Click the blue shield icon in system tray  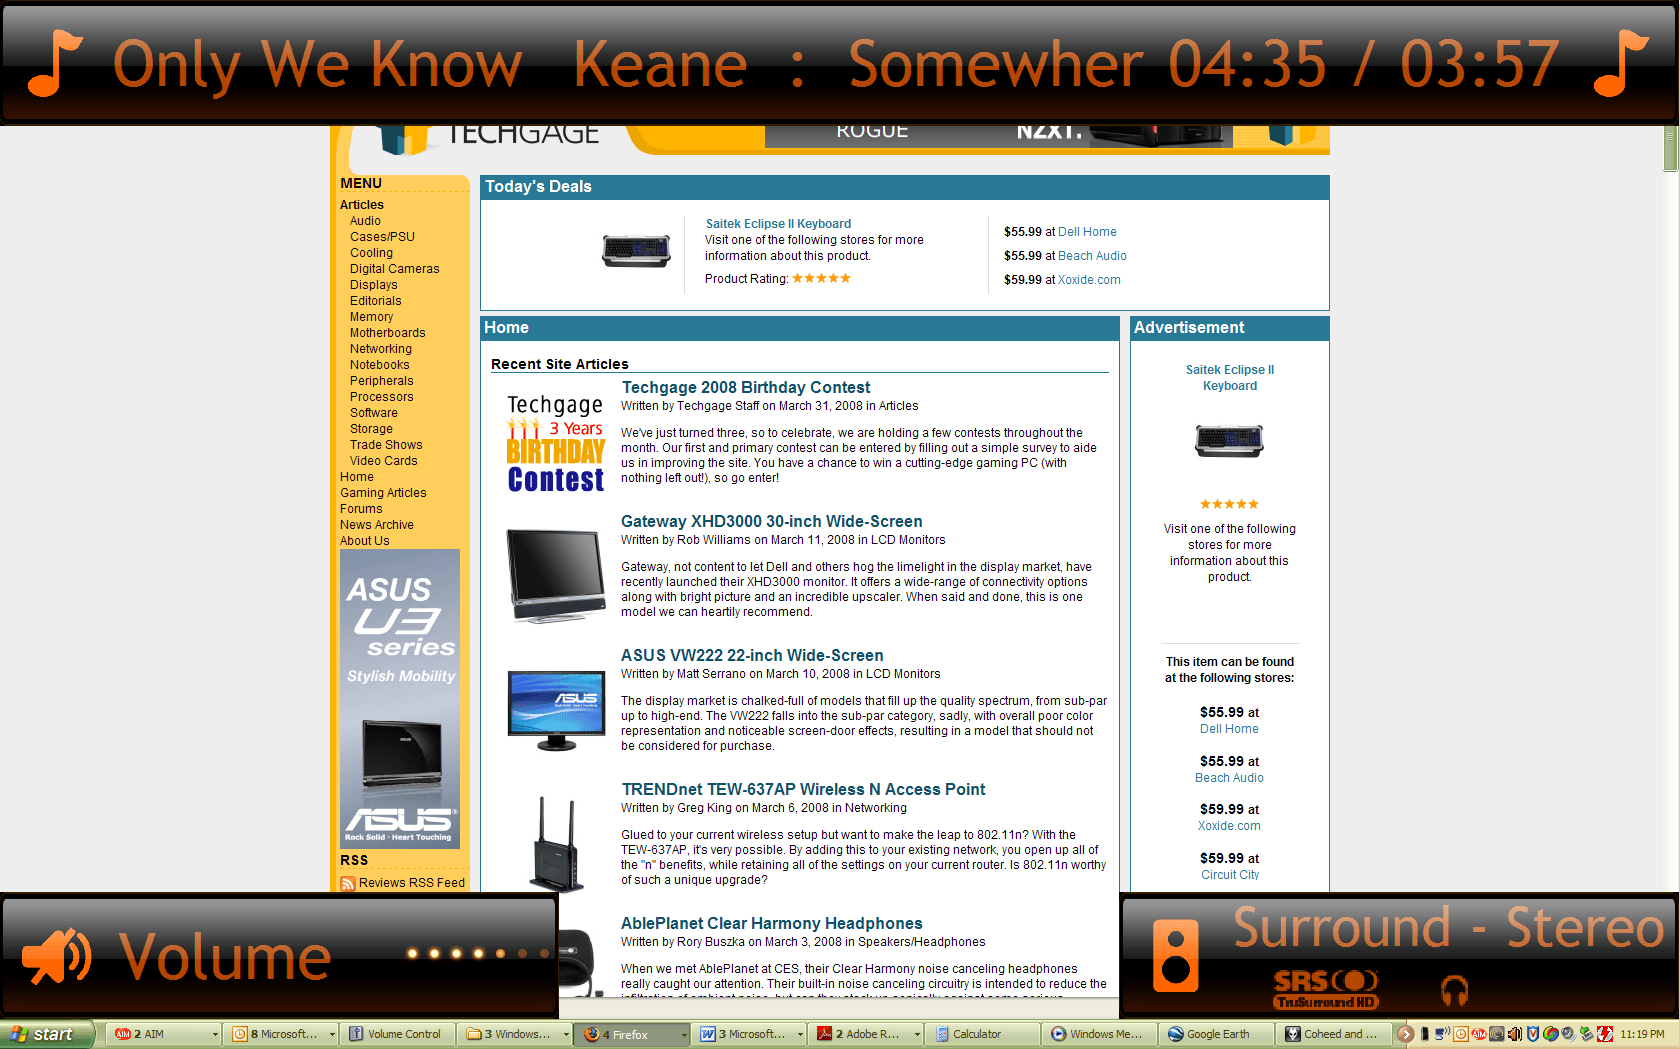coord(1532,1034)
